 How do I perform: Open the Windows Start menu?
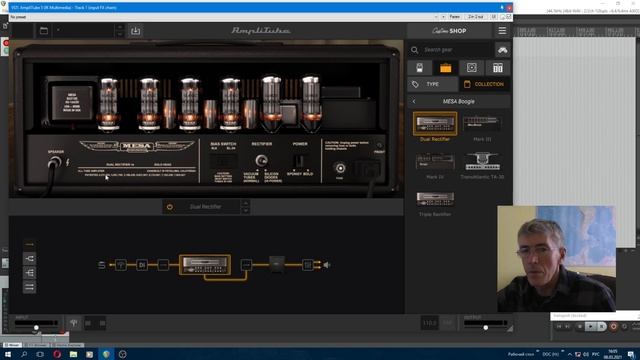[8, 354]
